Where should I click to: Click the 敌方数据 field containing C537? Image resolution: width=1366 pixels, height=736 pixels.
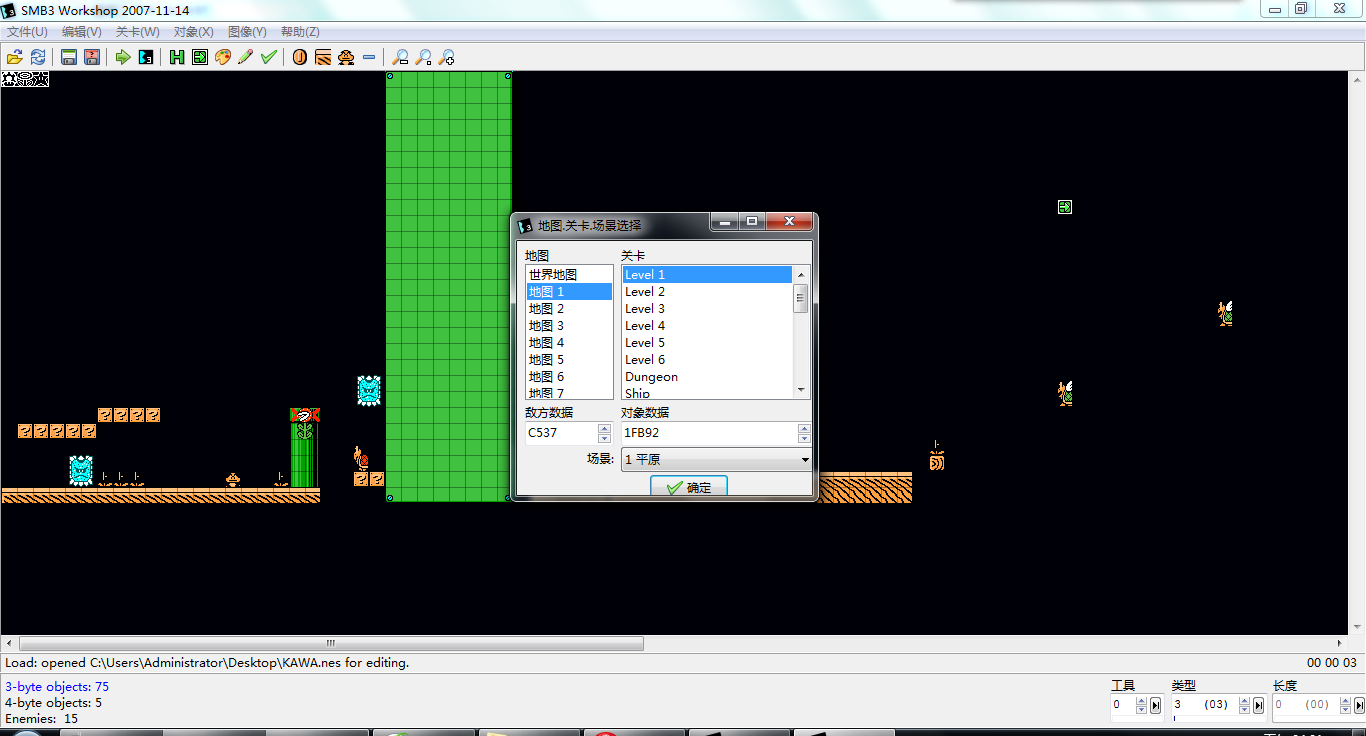click(562, 433)
